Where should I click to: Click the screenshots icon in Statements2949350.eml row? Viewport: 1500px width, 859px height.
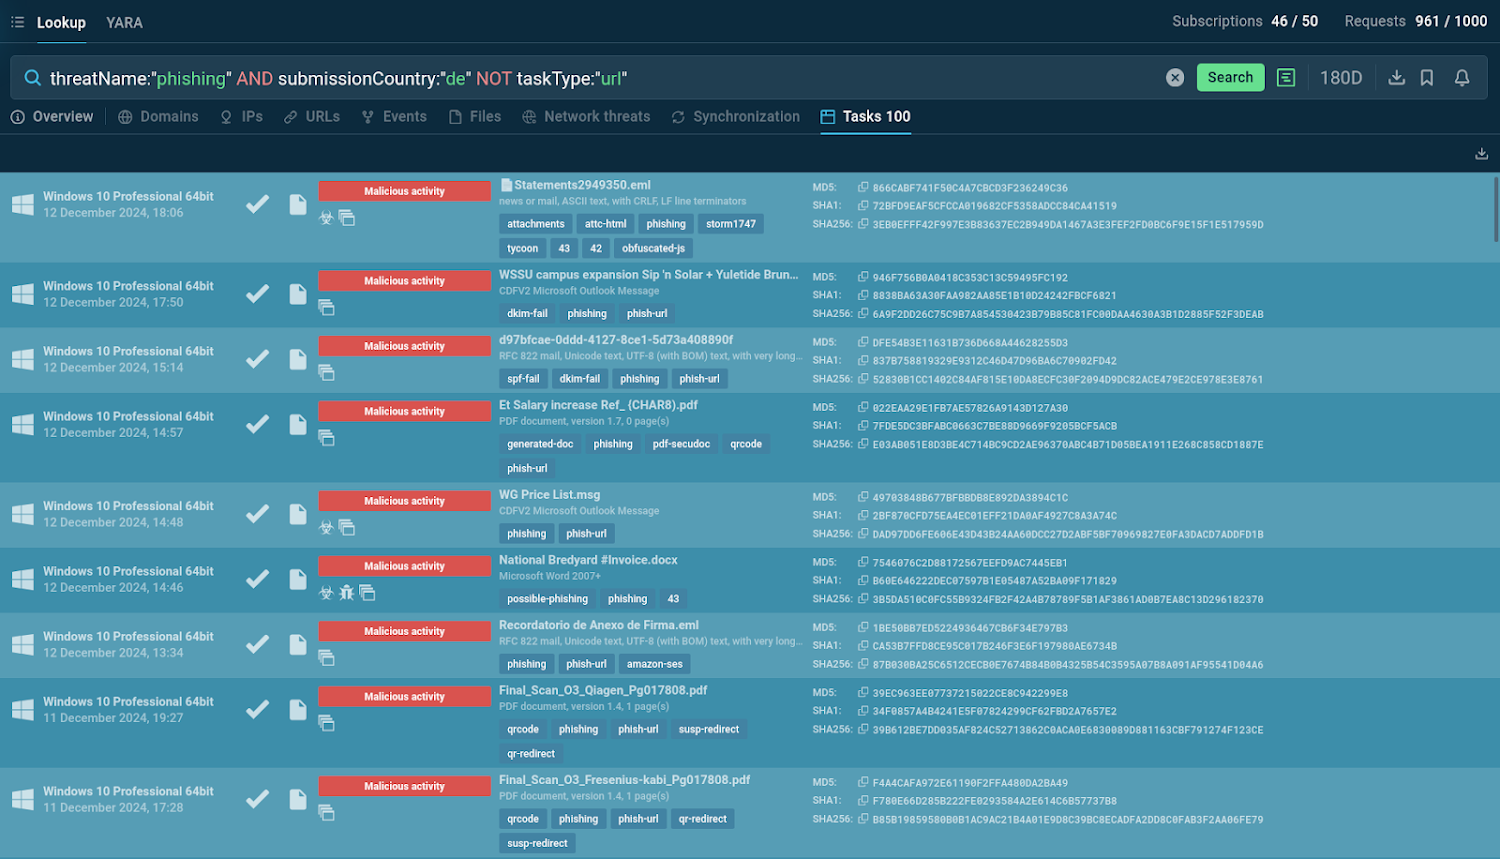click(347, 217)
